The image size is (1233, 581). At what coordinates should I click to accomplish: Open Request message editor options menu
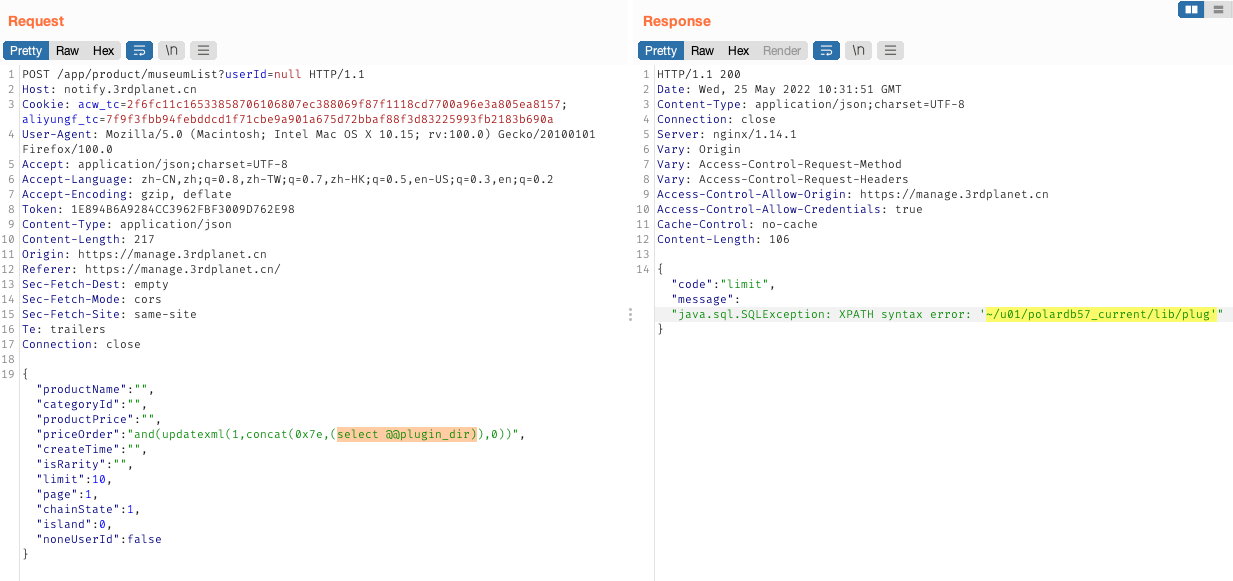[x=202, y=51]
